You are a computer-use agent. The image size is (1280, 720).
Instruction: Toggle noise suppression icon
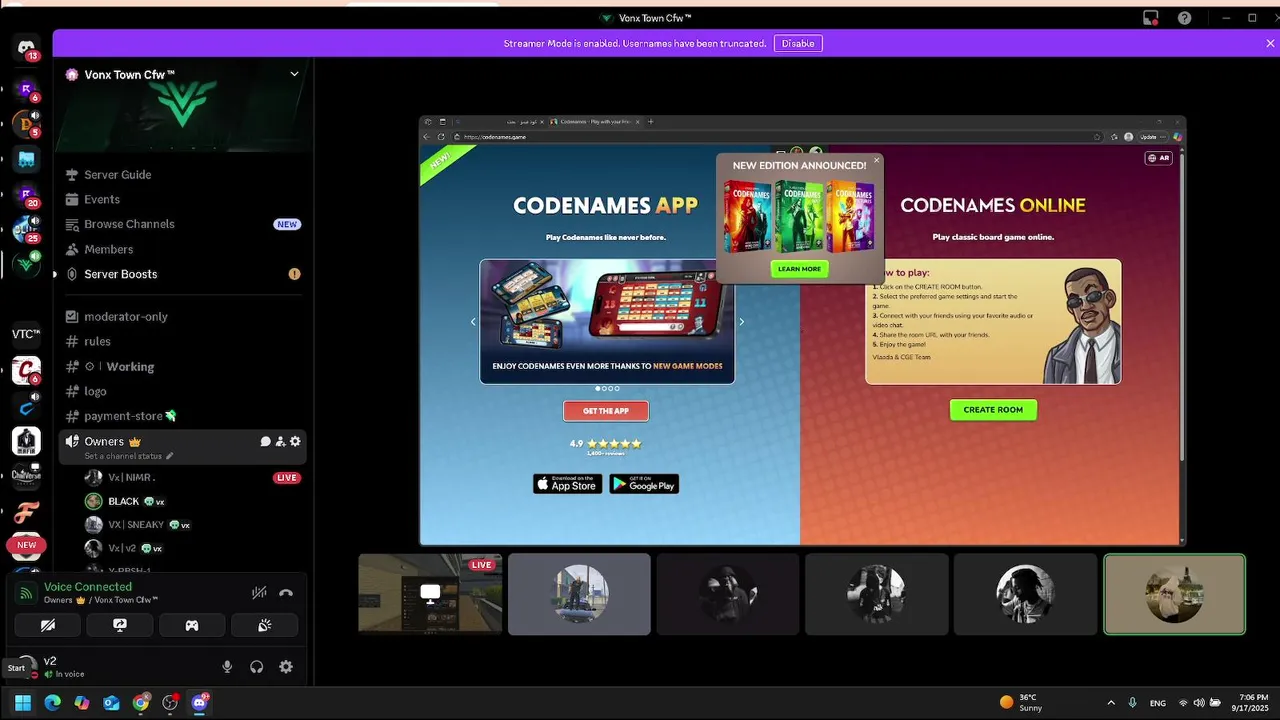[x=259, y=592]
